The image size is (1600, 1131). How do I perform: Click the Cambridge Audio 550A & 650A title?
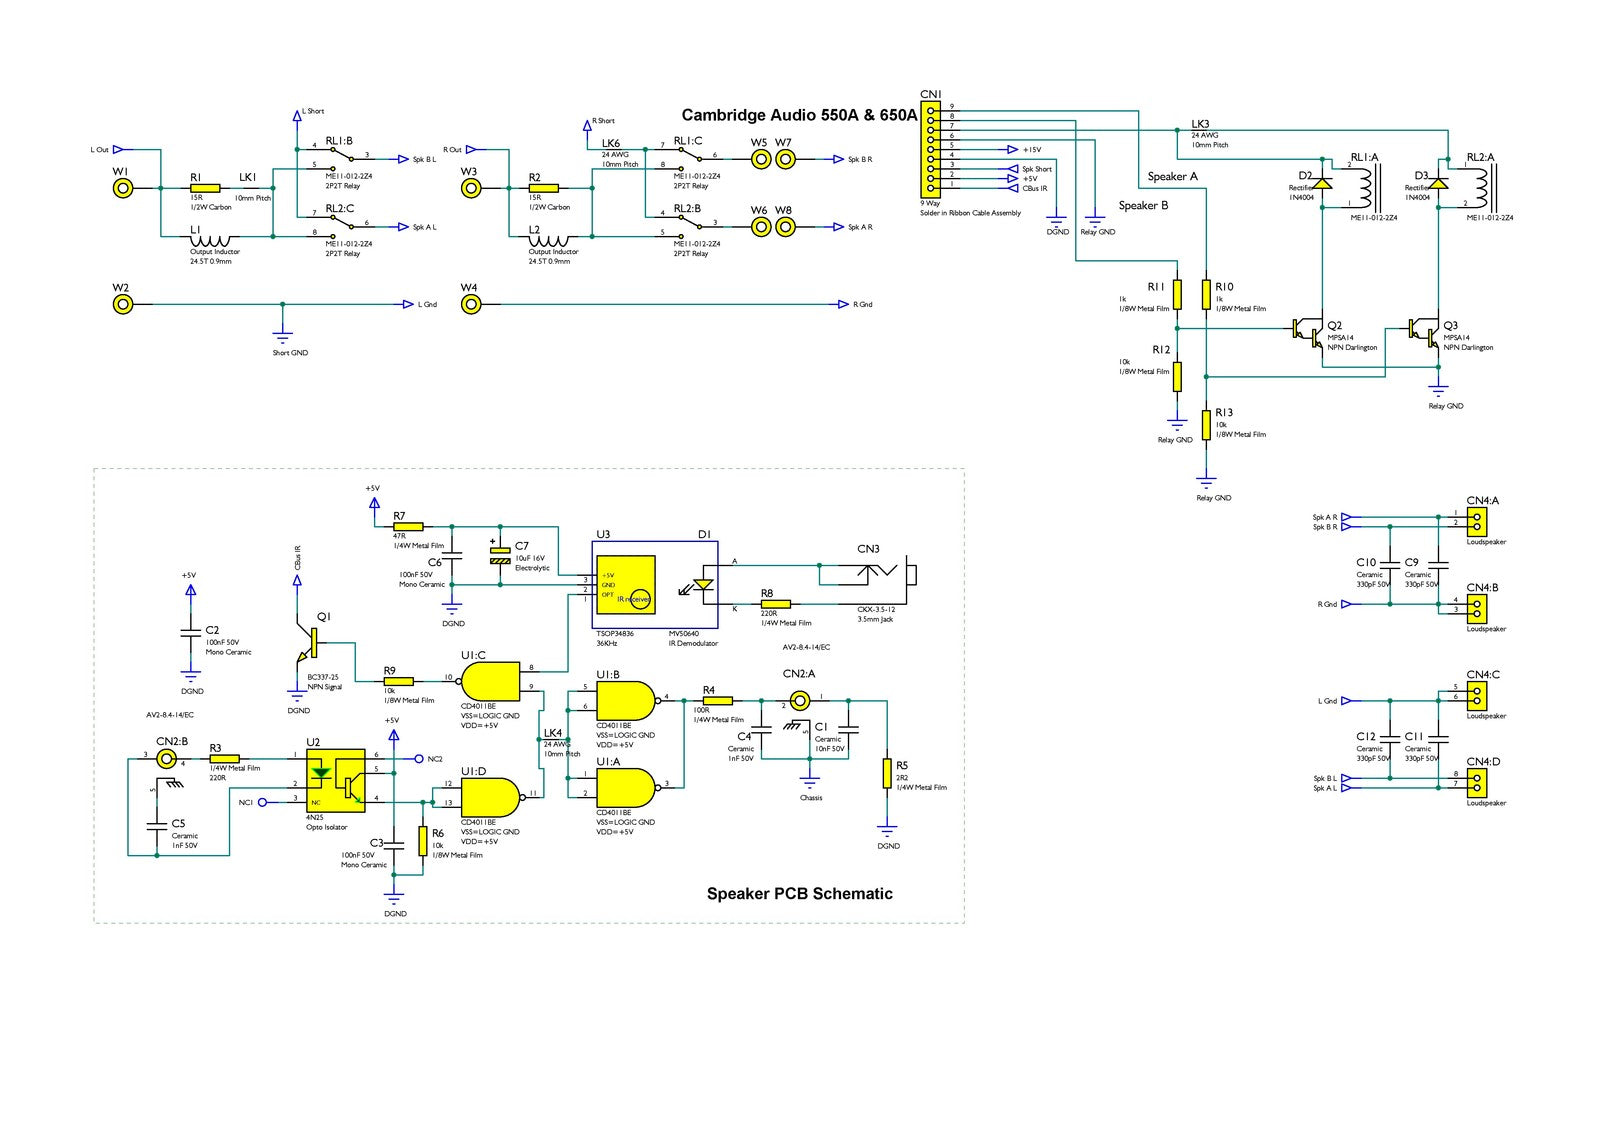pyautogui.click(x=799, y=115)
